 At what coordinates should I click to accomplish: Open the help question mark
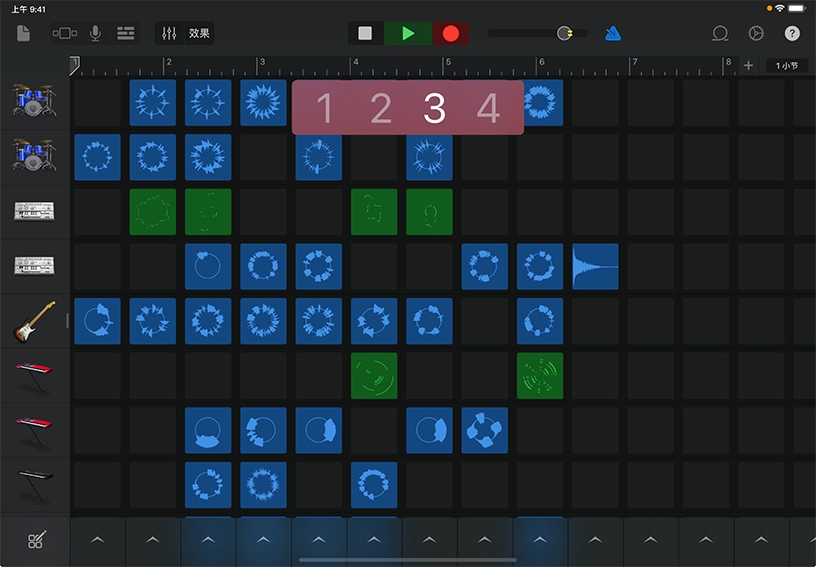[x=792, y=33]
